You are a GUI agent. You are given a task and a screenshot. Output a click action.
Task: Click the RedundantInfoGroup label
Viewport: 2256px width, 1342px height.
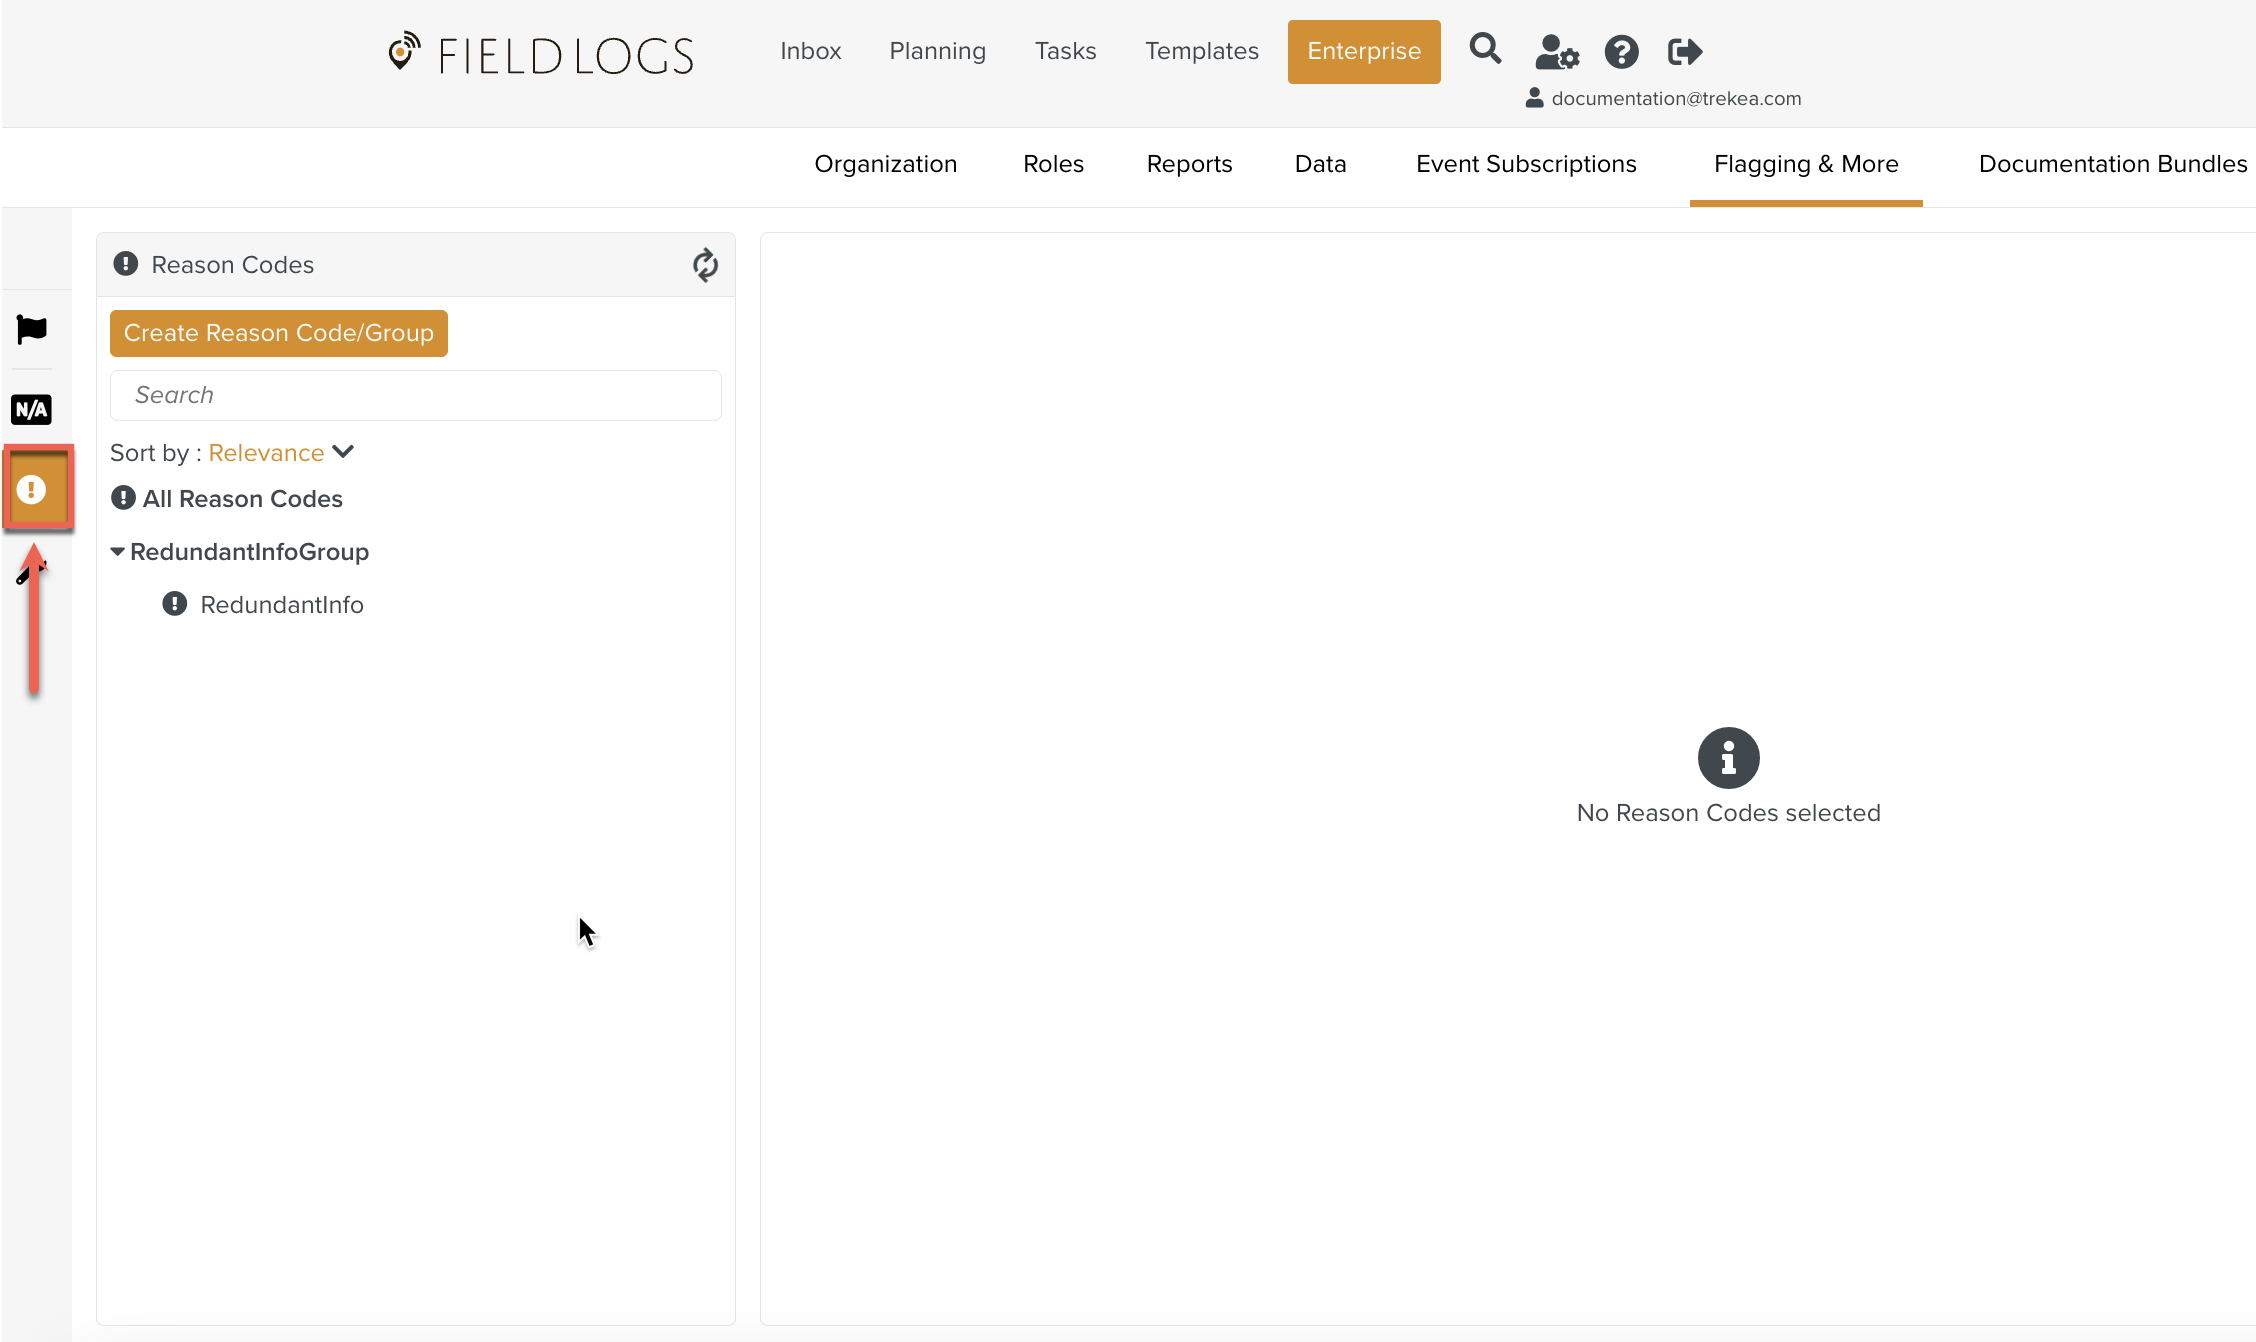pyautogui.click(x=249, y=552)
